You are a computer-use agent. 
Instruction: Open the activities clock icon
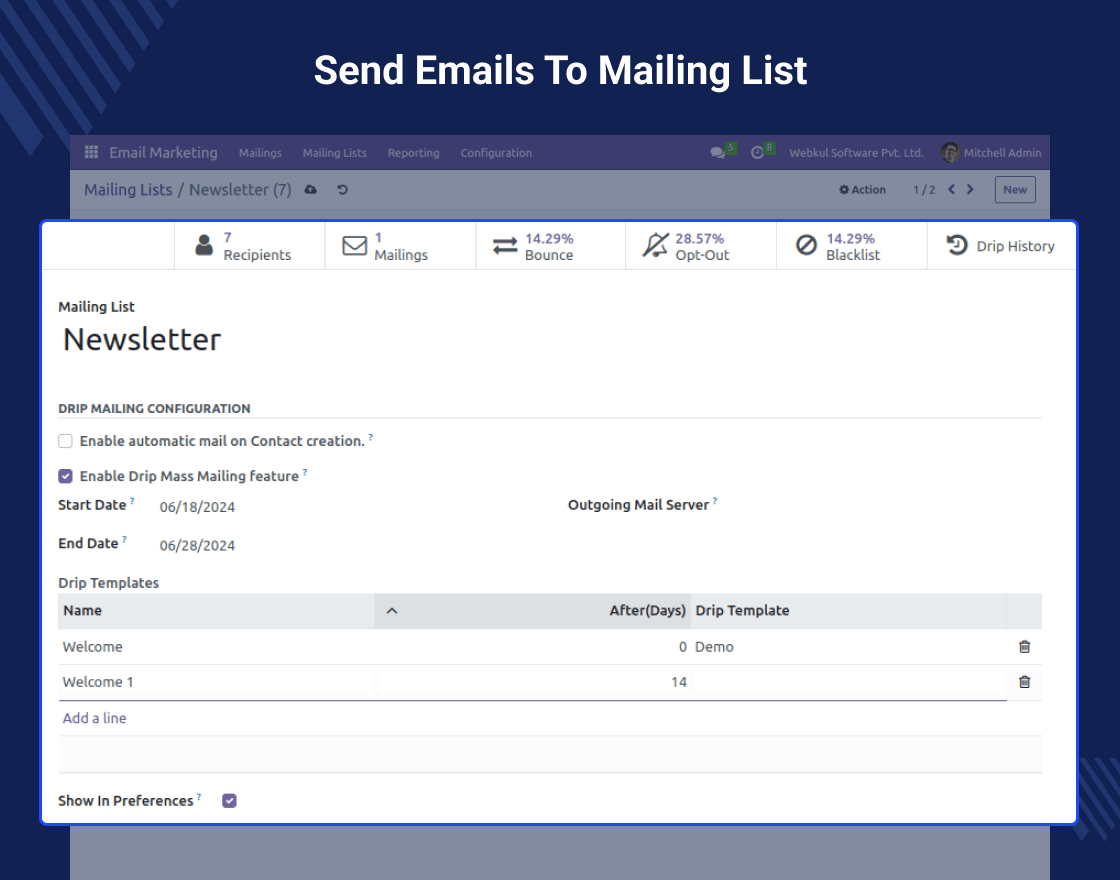[757, 153]
